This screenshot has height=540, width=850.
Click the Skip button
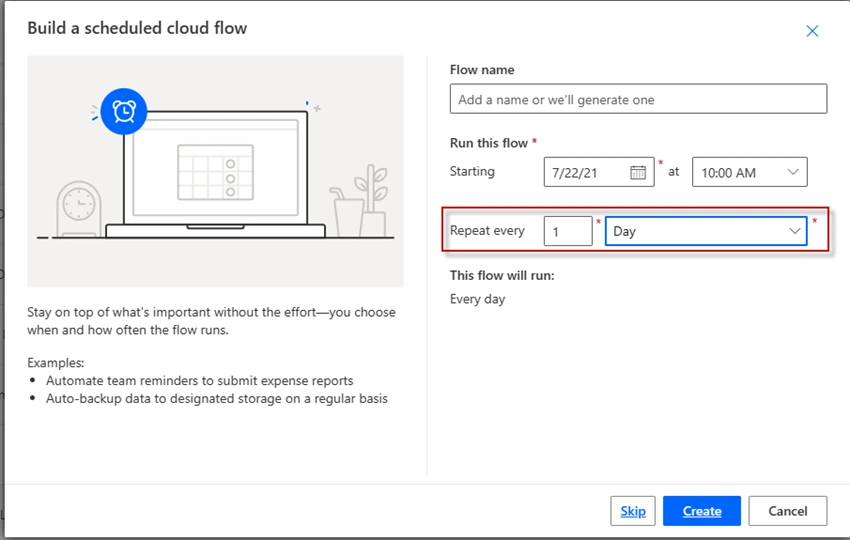633,511
